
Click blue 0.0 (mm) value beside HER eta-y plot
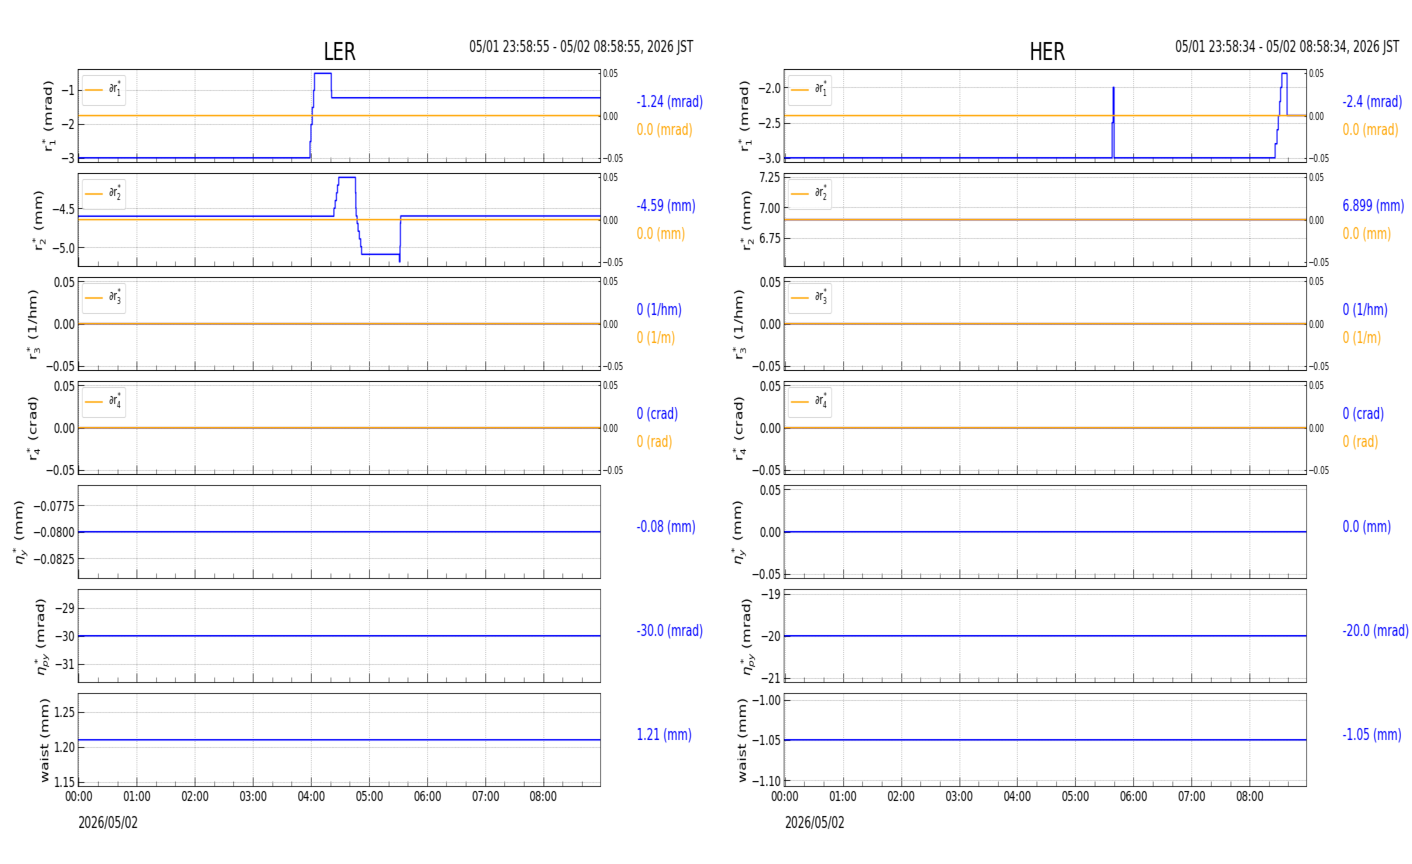pyautogui.click(x=1366, y=527)
